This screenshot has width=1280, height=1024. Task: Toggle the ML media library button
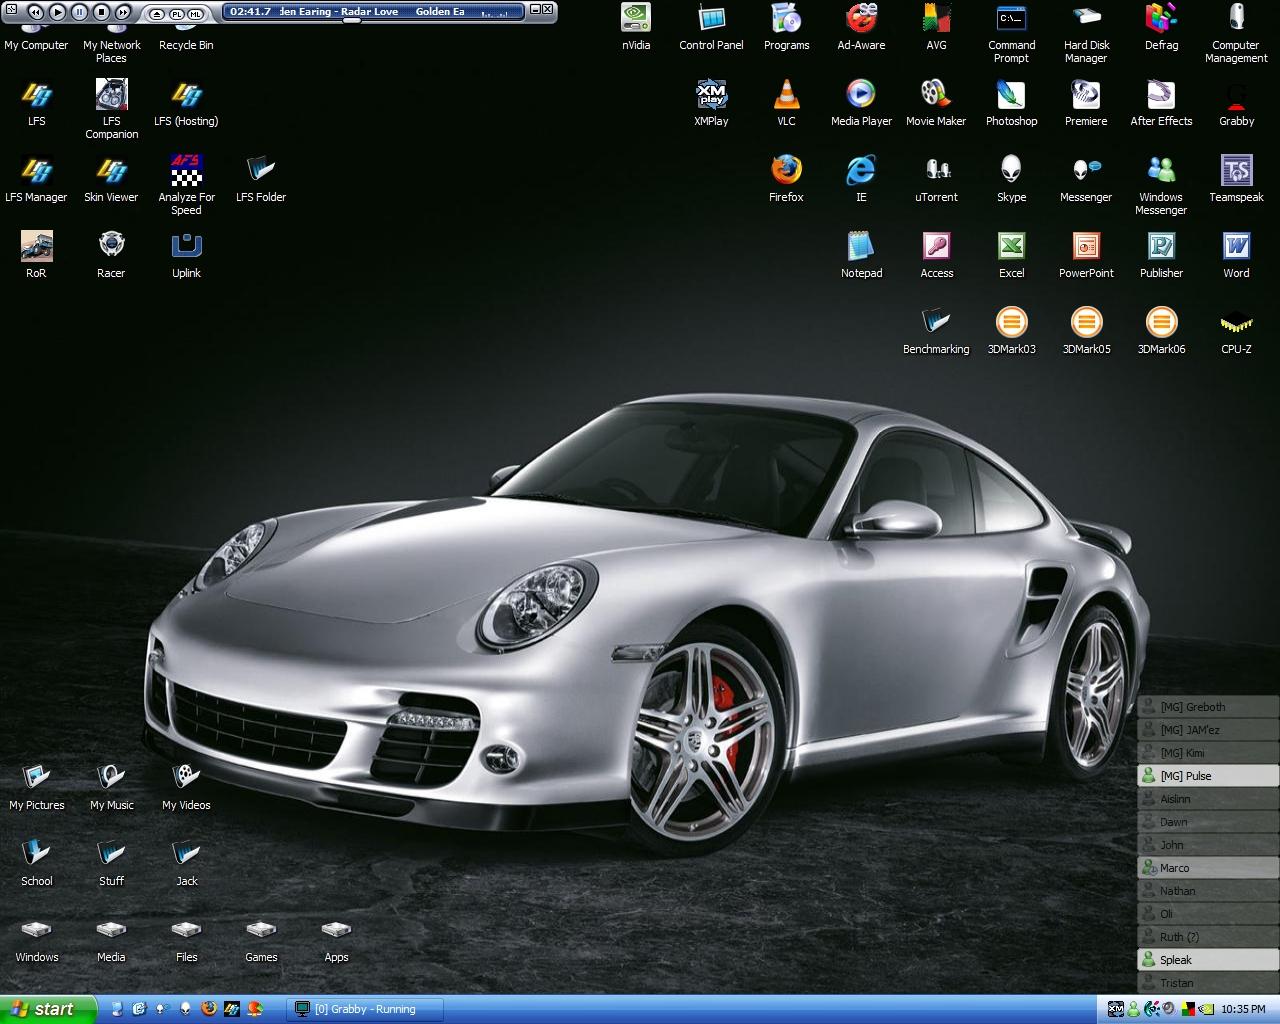point(196,13)
